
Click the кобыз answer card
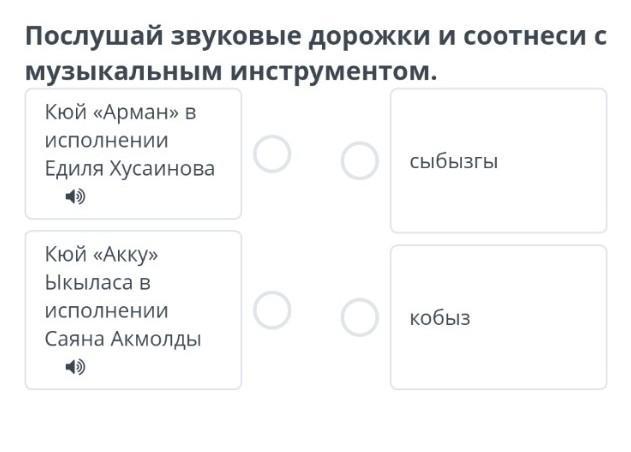pyautogui.click(x=498, y=317)
